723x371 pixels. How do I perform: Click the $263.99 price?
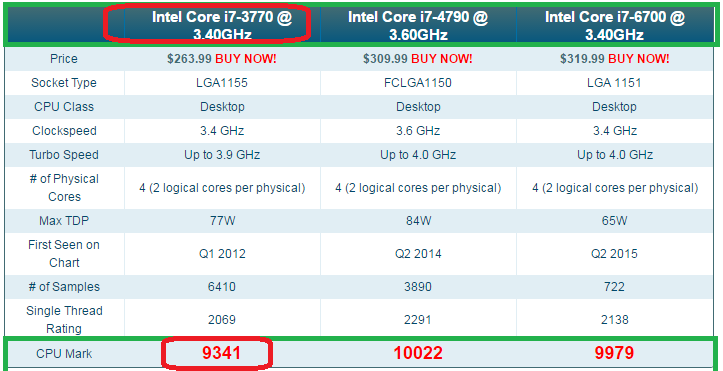(x=190, y=59)
